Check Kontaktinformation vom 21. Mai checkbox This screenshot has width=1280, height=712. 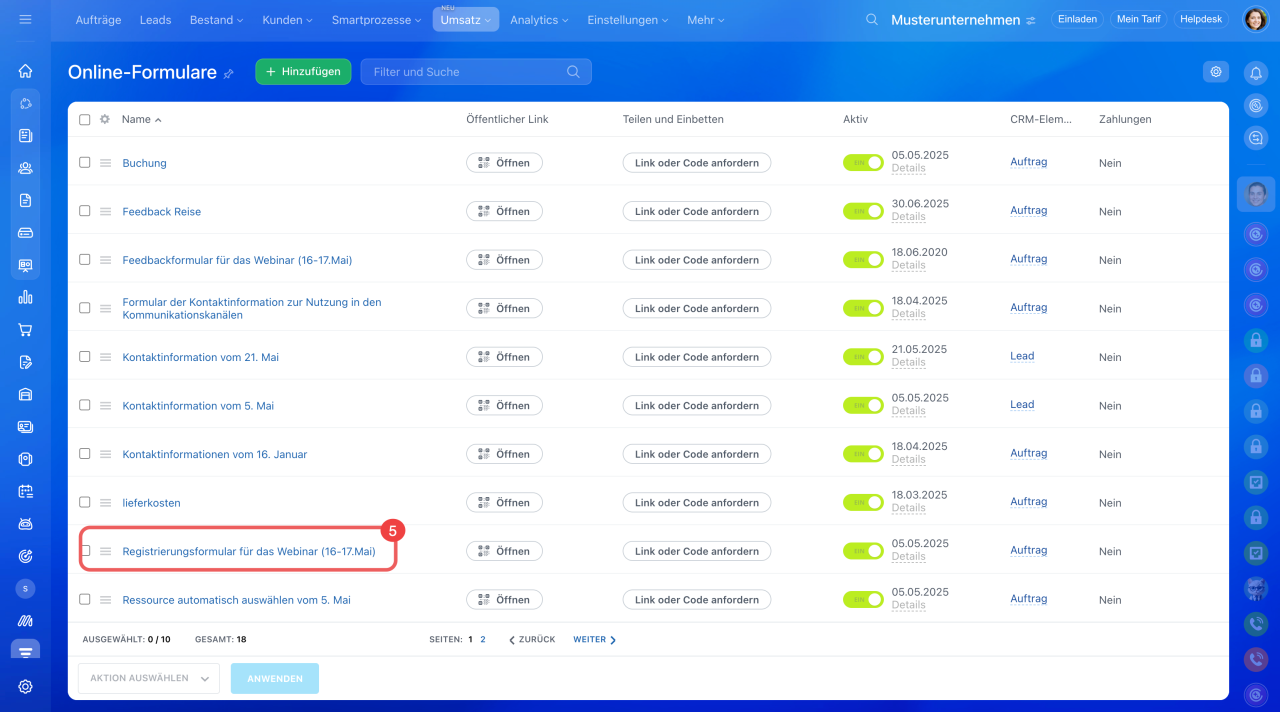[x=85, y=356]
